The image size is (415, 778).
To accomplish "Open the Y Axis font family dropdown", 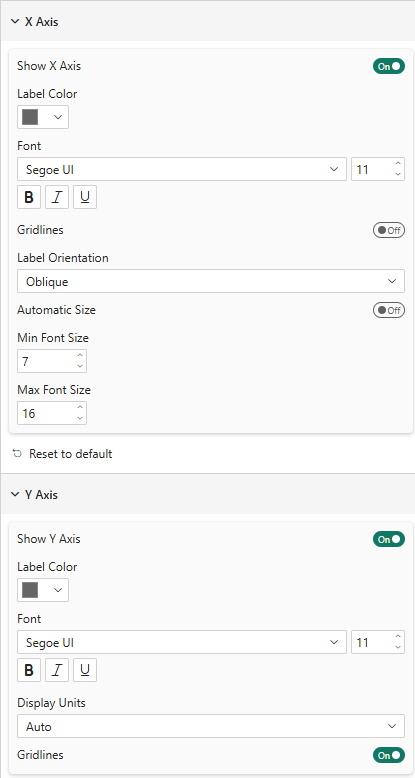I will coord(182,643).
